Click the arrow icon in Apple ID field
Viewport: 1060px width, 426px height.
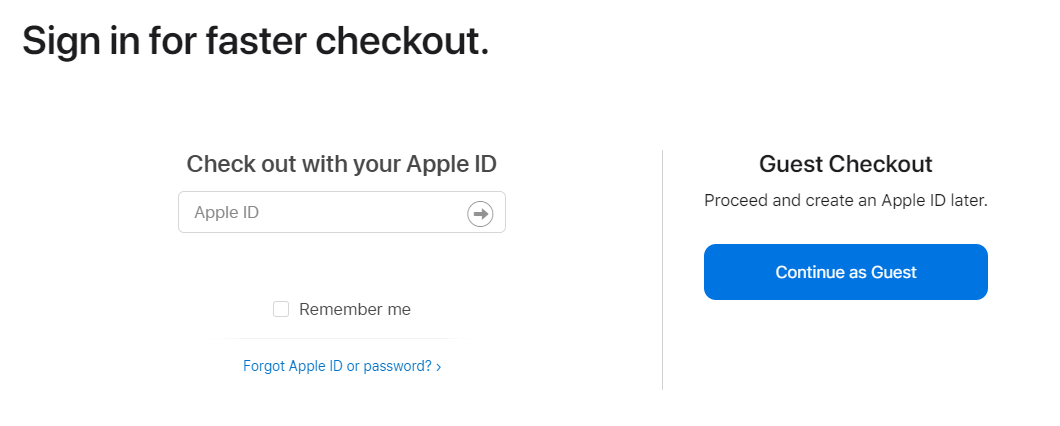pos(480,213)
